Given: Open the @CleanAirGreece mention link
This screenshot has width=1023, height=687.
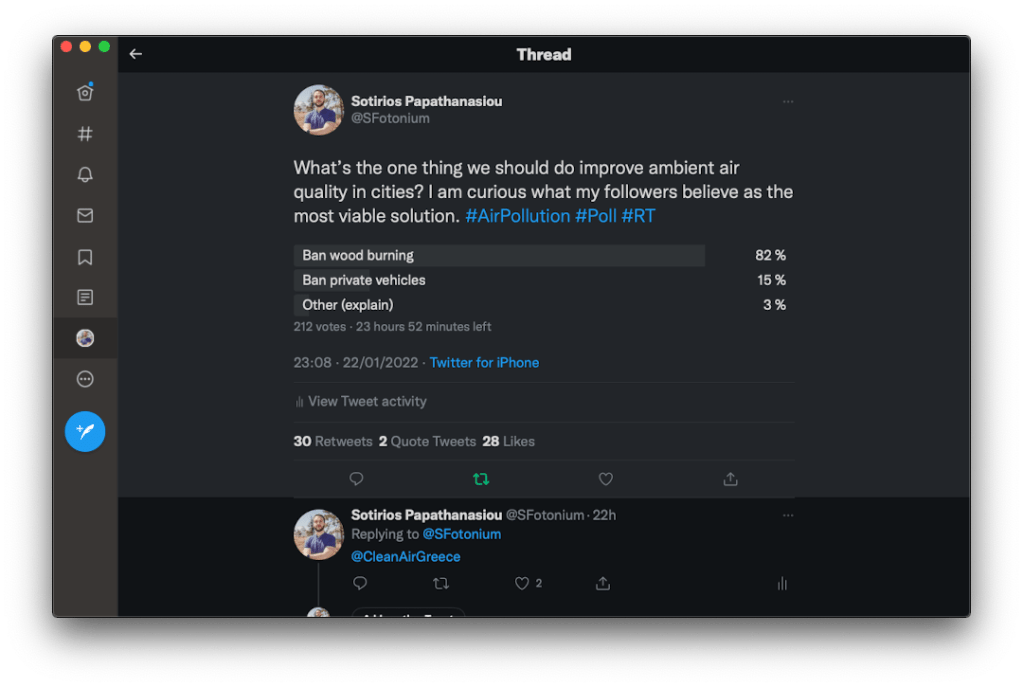Looking at the screenshot, I should (x=405, y=557).
